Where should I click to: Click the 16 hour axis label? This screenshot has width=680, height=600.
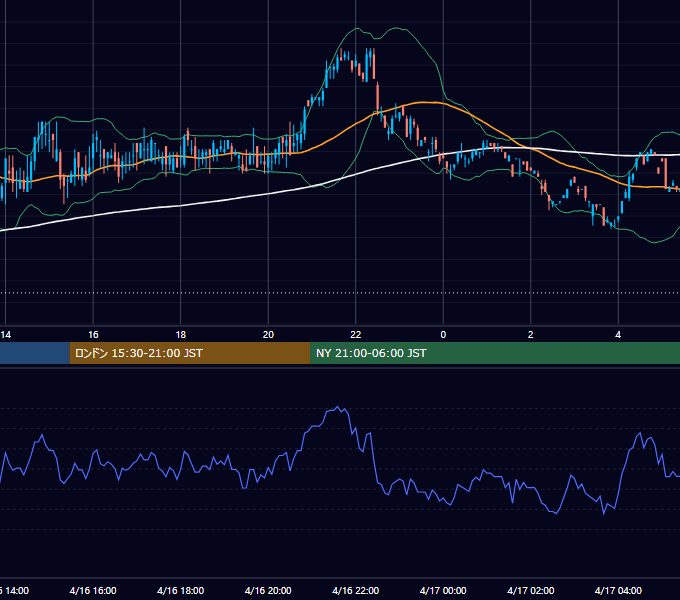(93, 335)
